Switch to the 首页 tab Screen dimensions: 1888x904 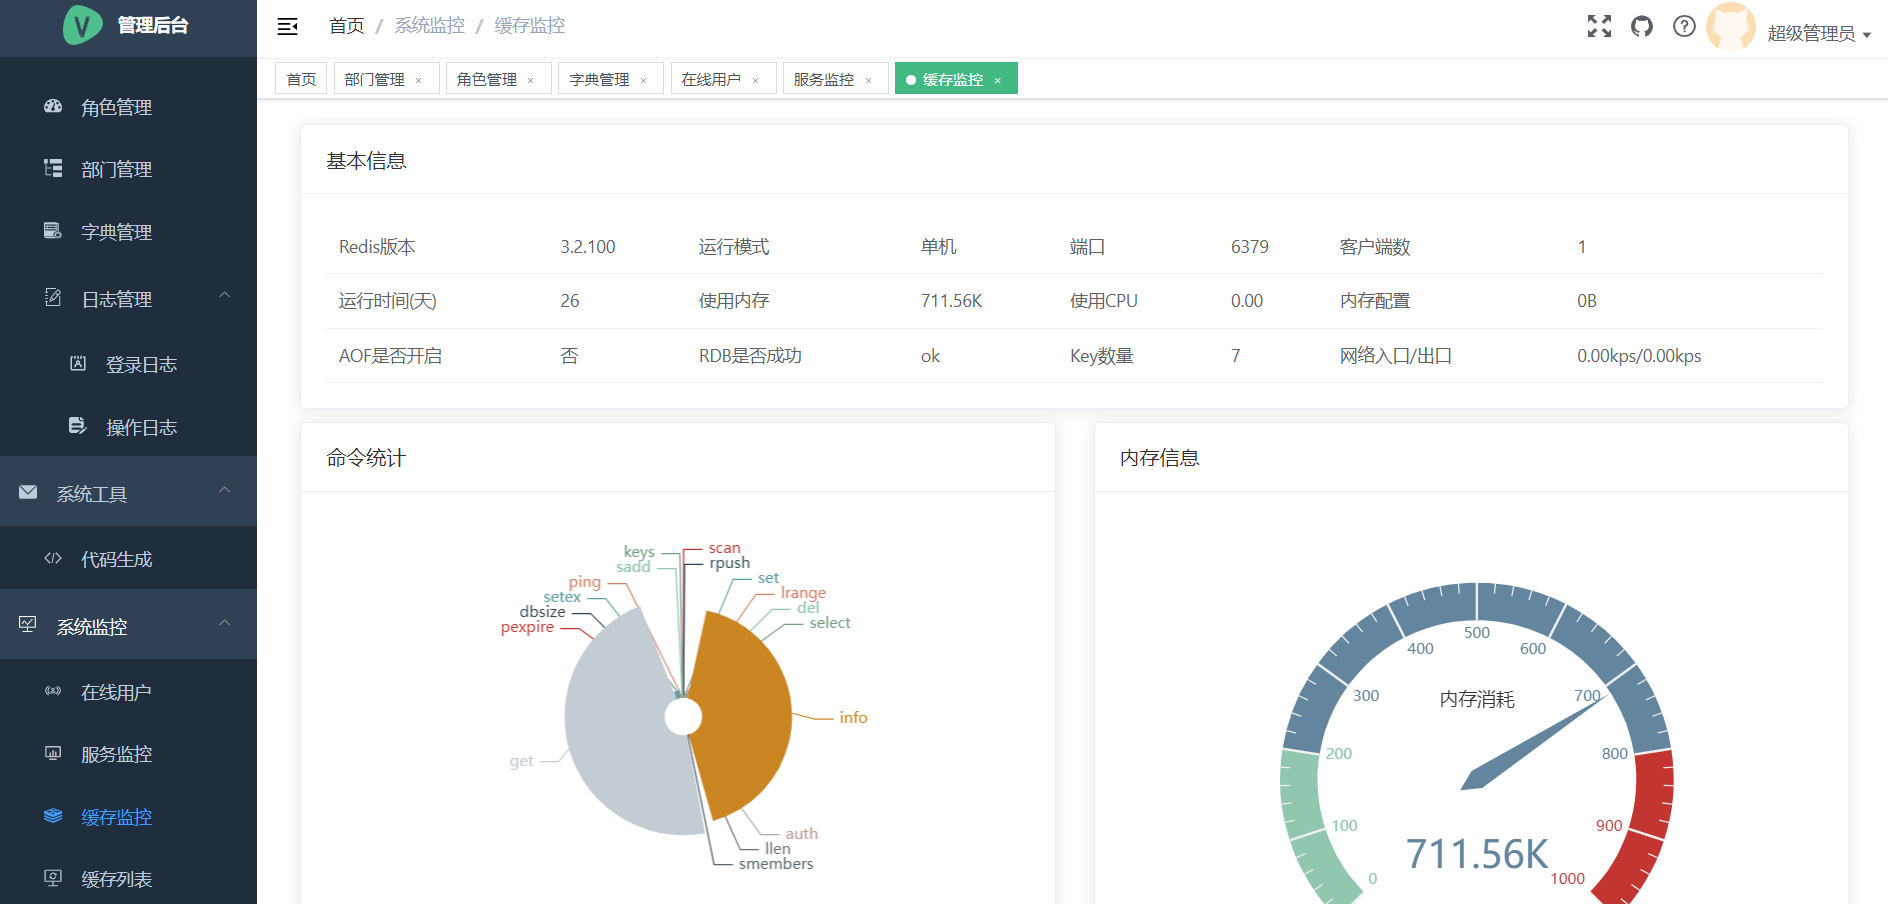click(301, 79)
